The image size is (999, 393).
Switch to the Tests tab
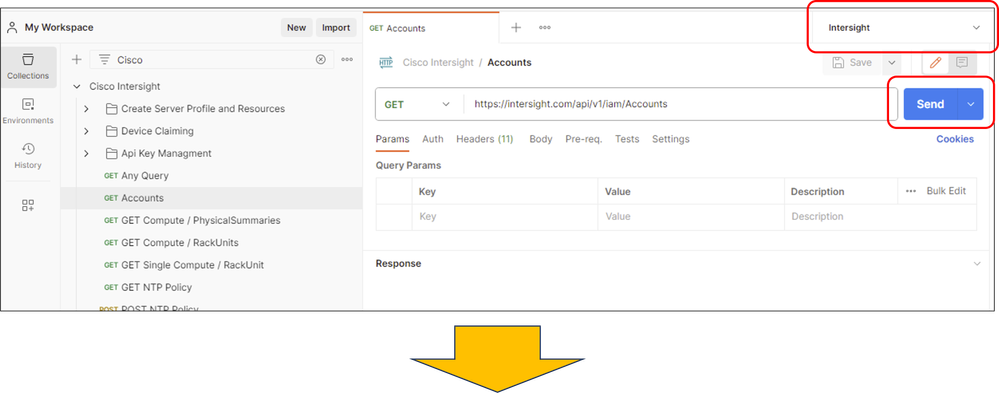tap(627, 139)
